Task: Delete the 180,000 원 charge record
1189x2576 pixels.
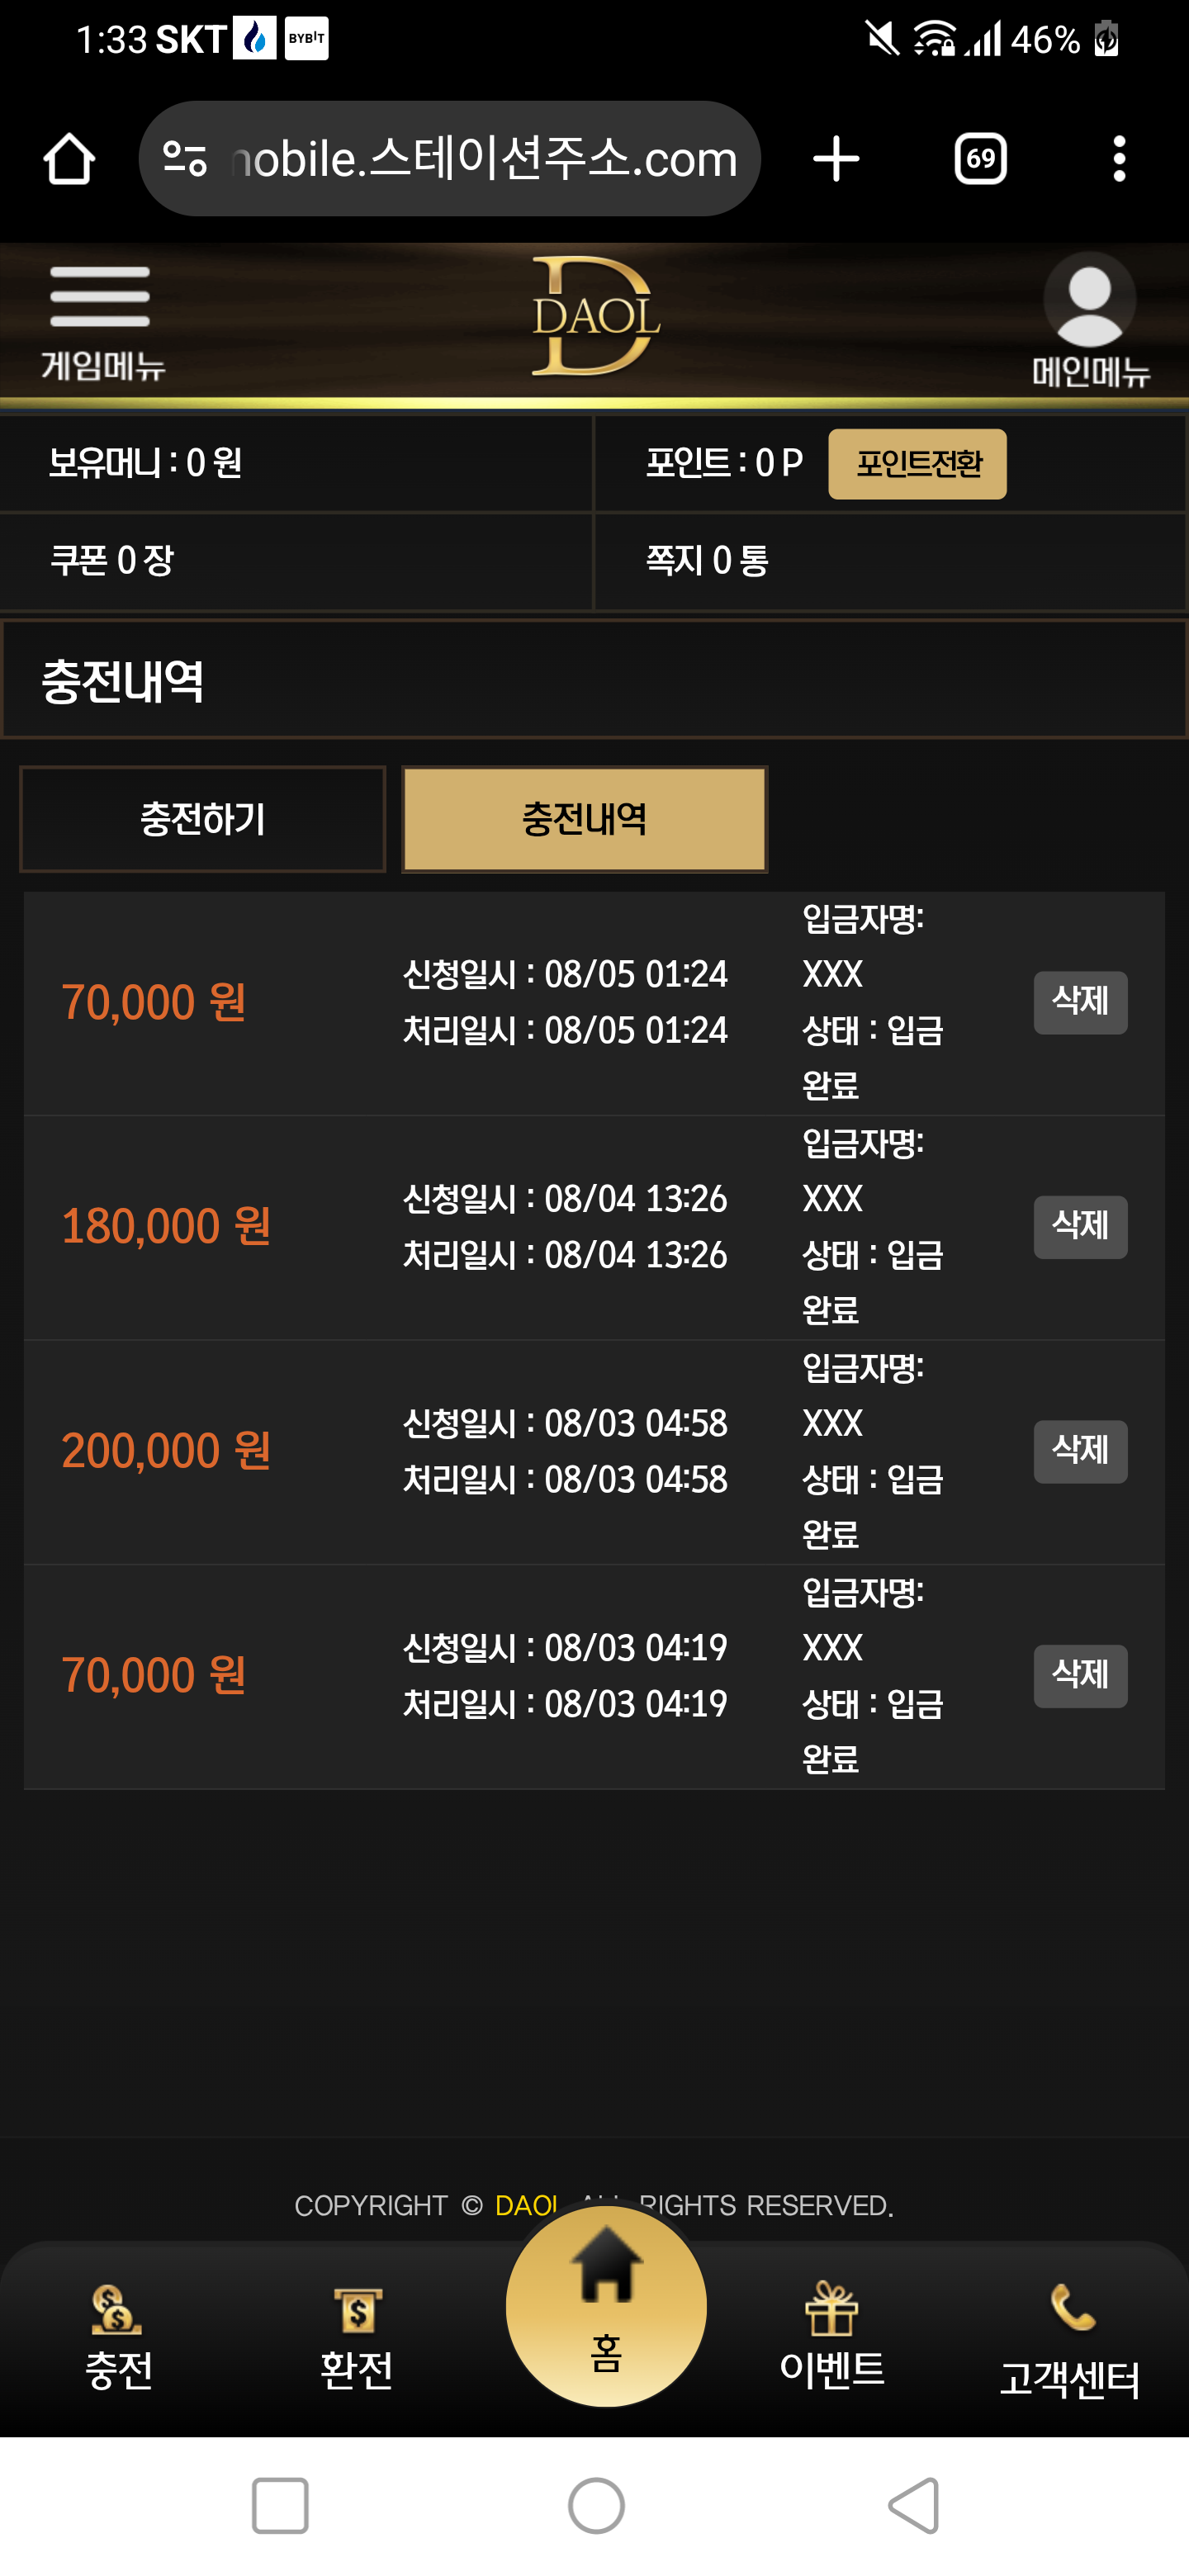Action: 1080,1227
